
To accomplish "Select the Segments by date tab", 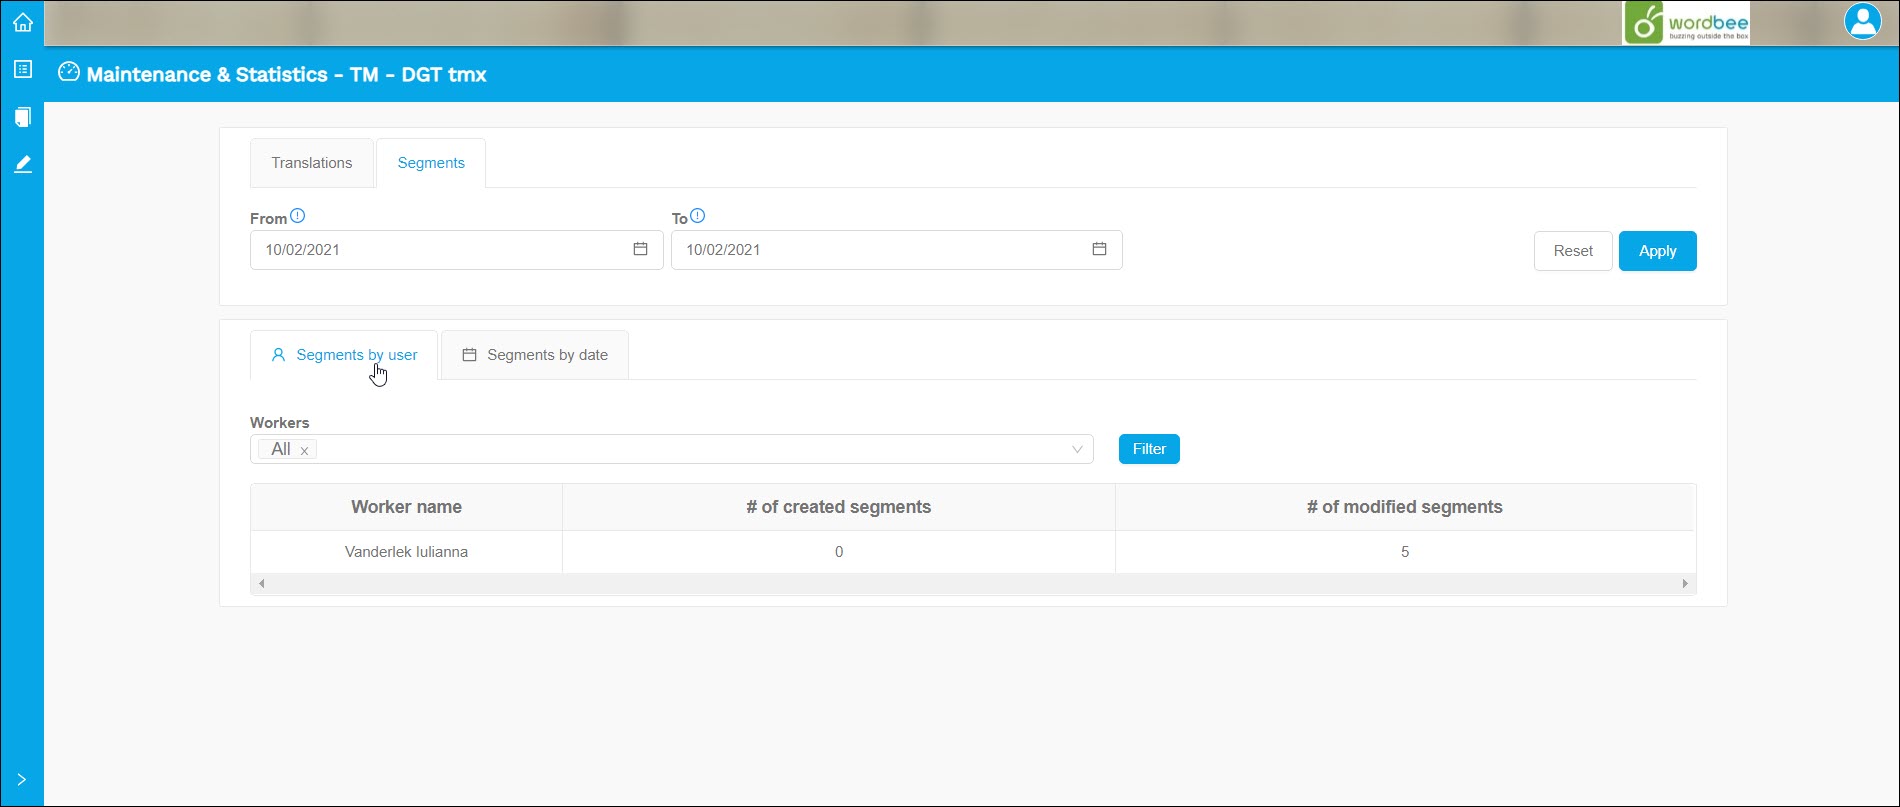I will (535, 355).
